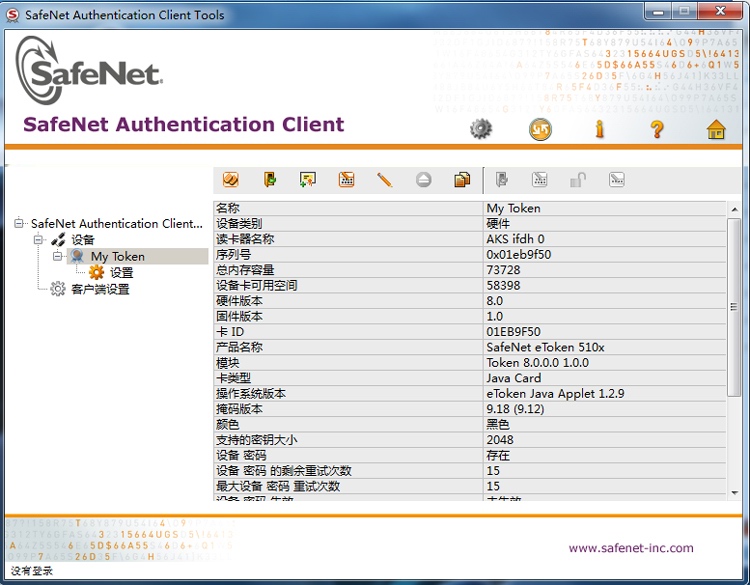This screenshot has width=750, height=585.
Task: Click total memory value 73728
Action: 503,270
